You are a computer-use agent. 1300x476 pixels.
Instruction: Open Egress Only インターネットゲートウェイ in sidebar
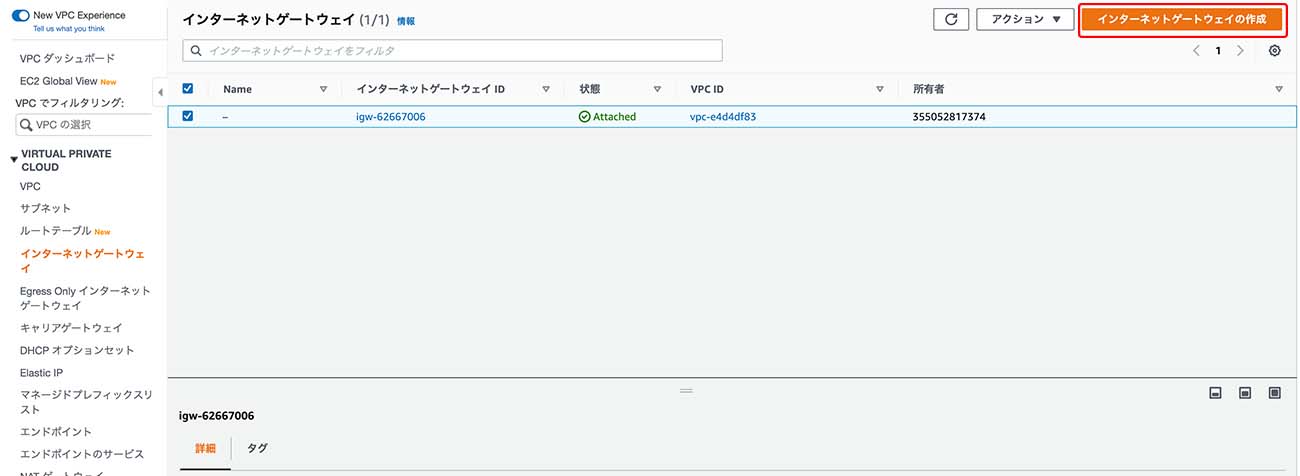coord(85,298)
